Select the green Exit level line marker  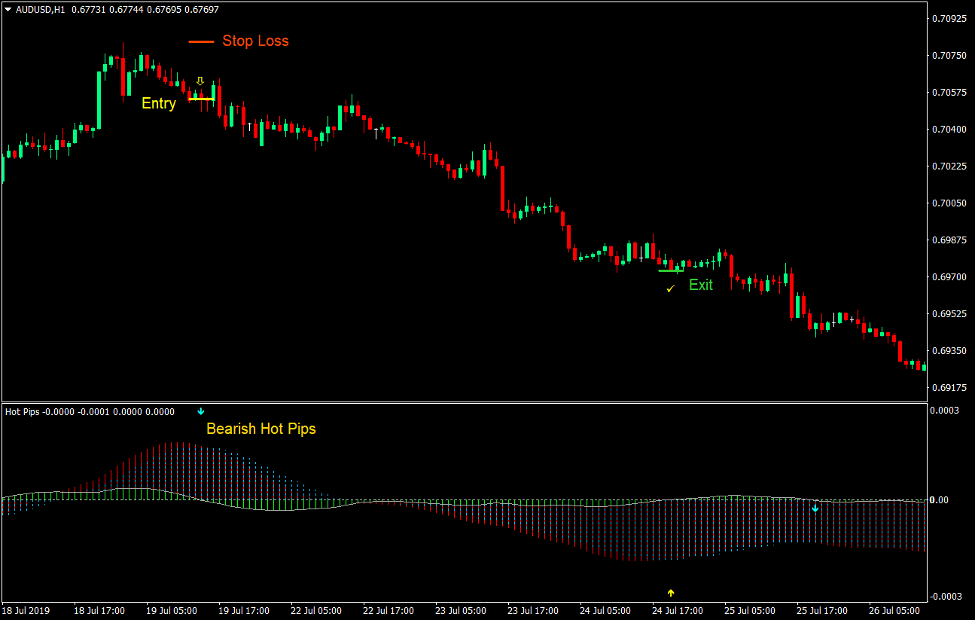click(670, 270)
